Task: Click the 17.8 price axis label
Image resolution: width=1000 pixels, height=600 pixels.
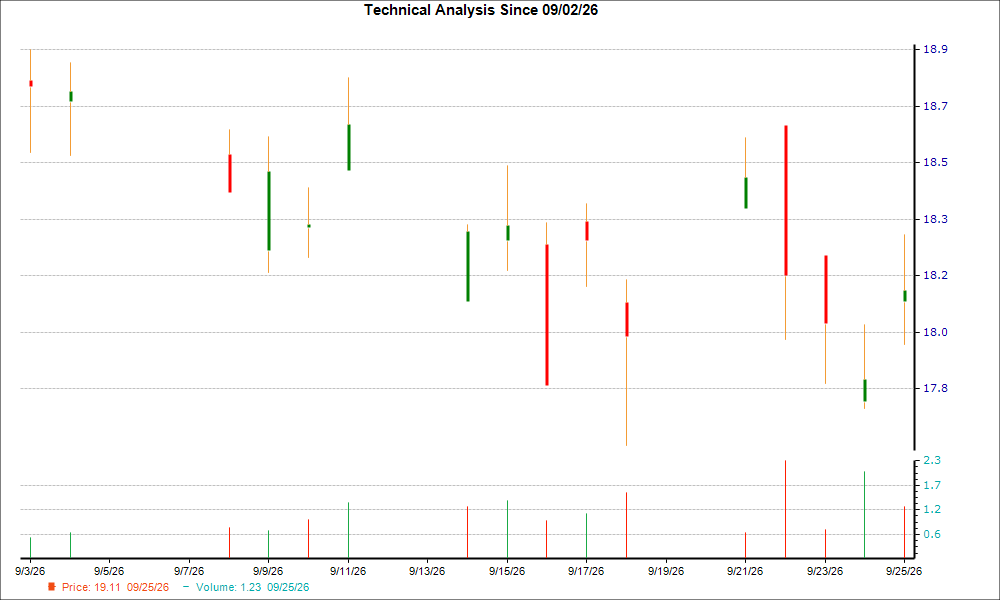Action: [x=935, y=388]
